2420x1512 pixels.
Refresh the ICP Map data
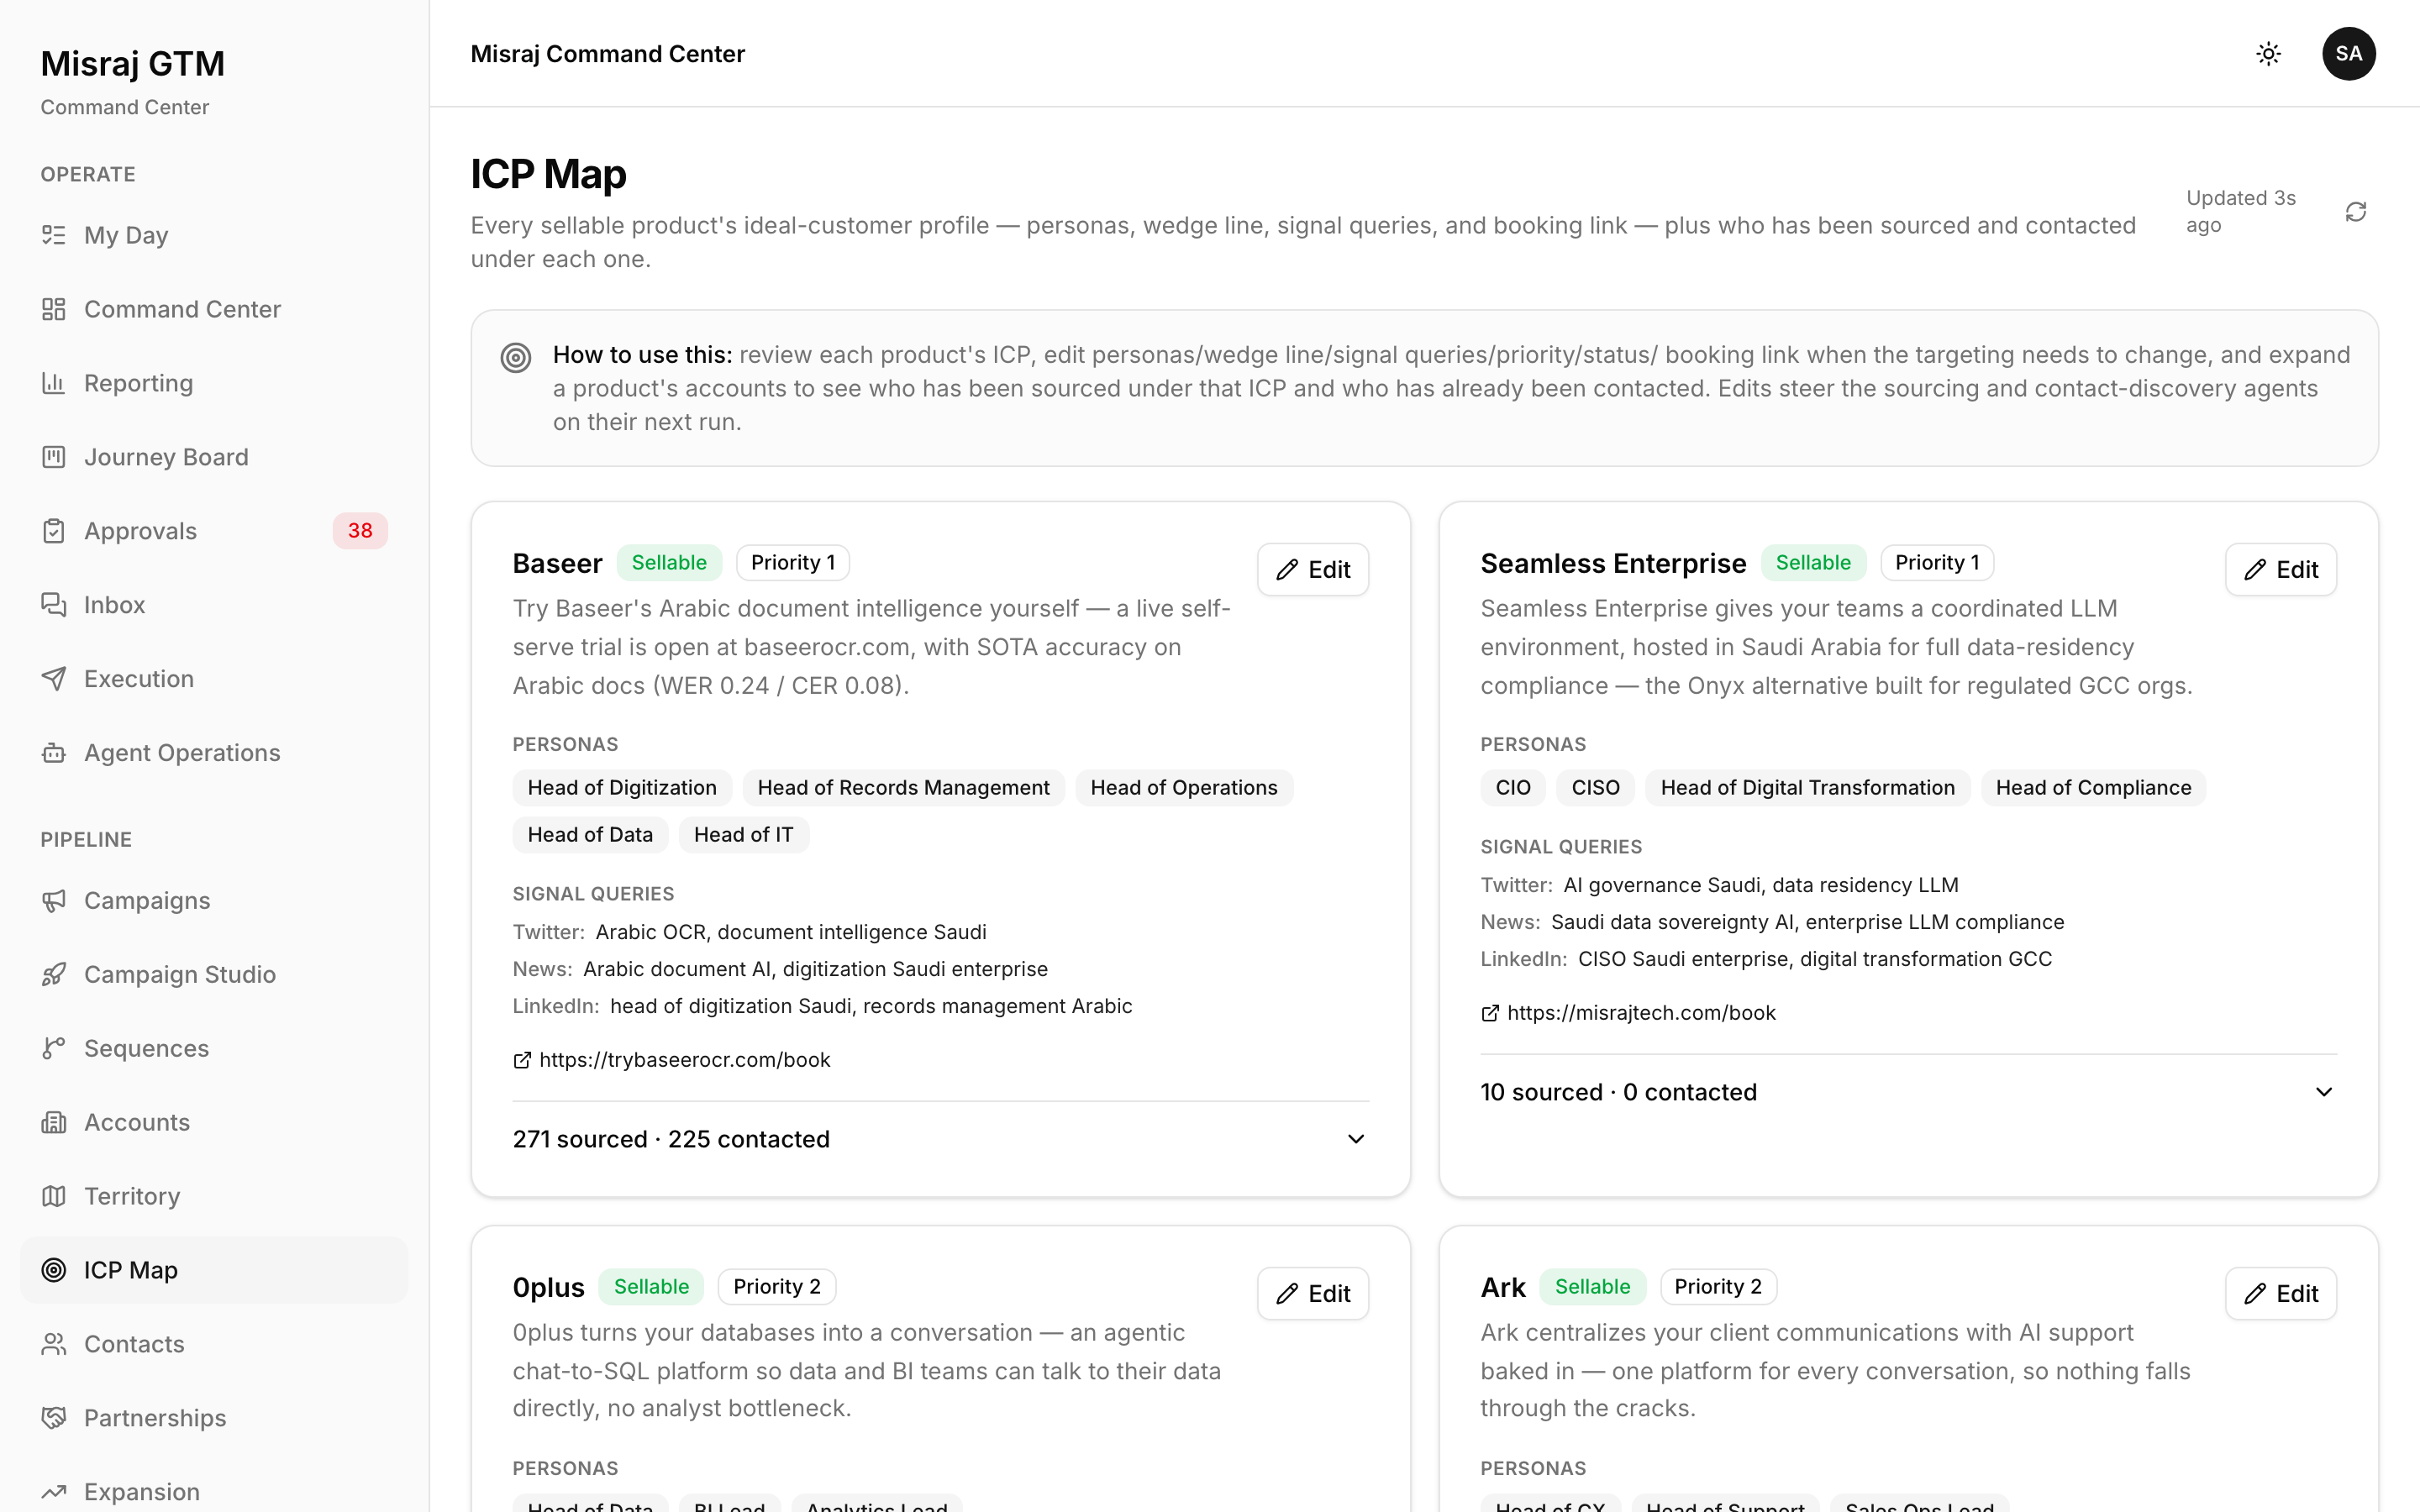tap(2356, 212)
